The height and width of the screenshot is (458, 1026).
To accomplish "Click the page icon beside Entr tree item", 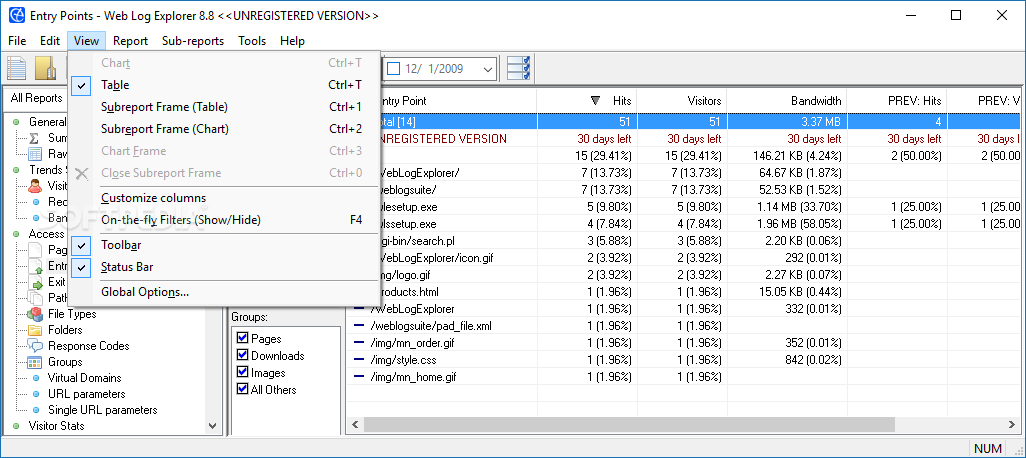I will (36, 266).
